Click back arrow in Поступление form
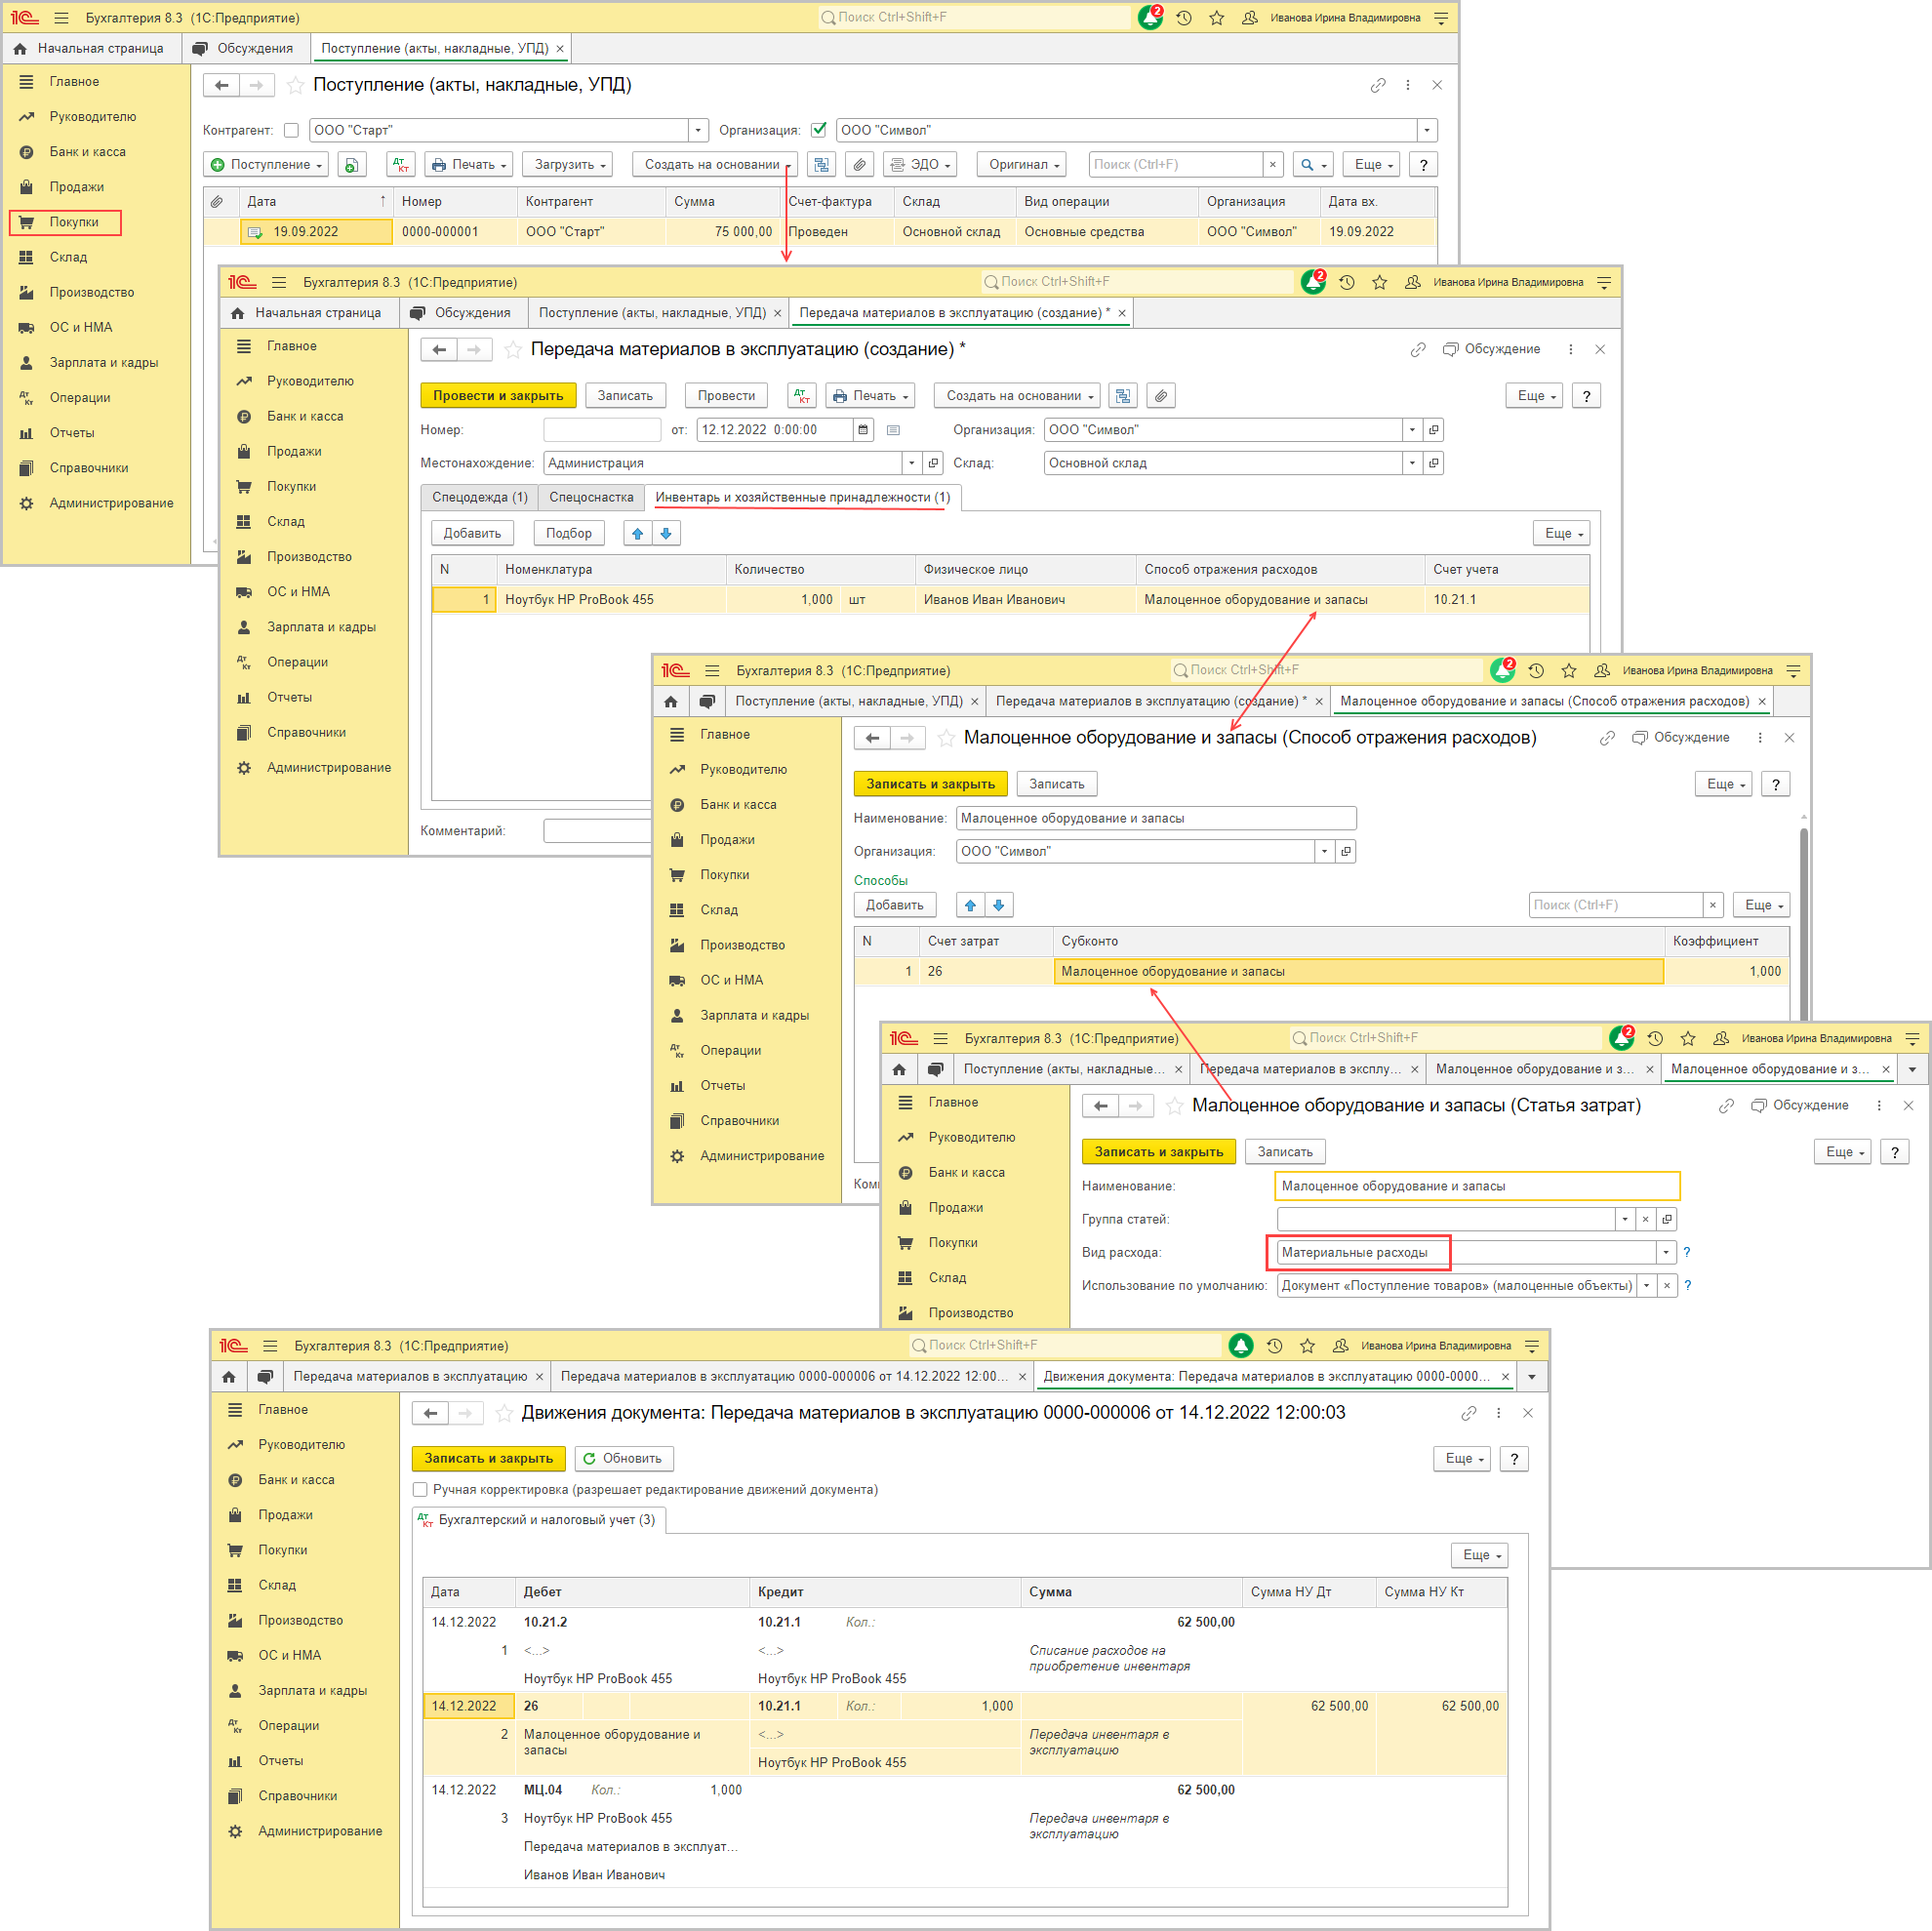1932x1931 pixels. point(222,85)
